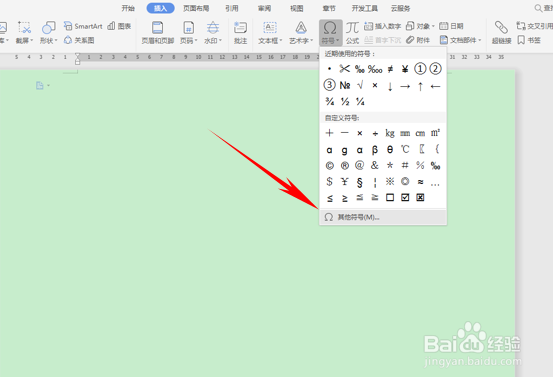The height and width of the screenshot is (381, 553).
Task: Insert the up arrow ↑ symbol
Action: [x=420, y=86]
